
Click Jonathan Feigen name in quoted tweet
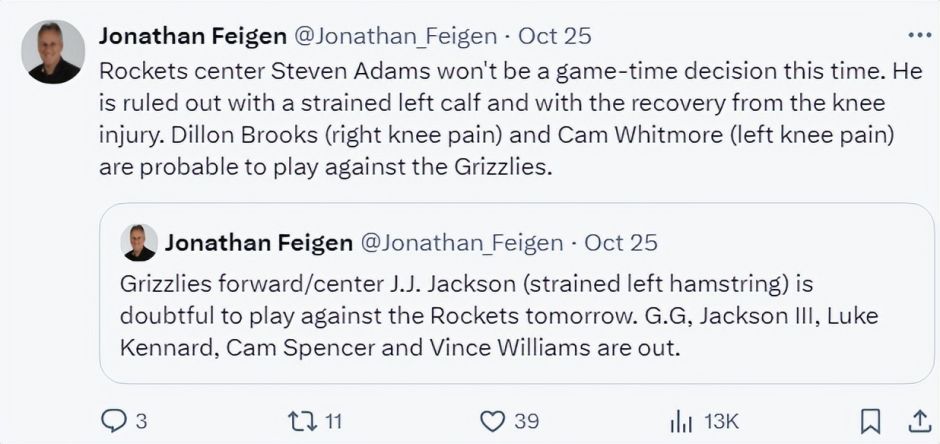click(x=258, y=243)
